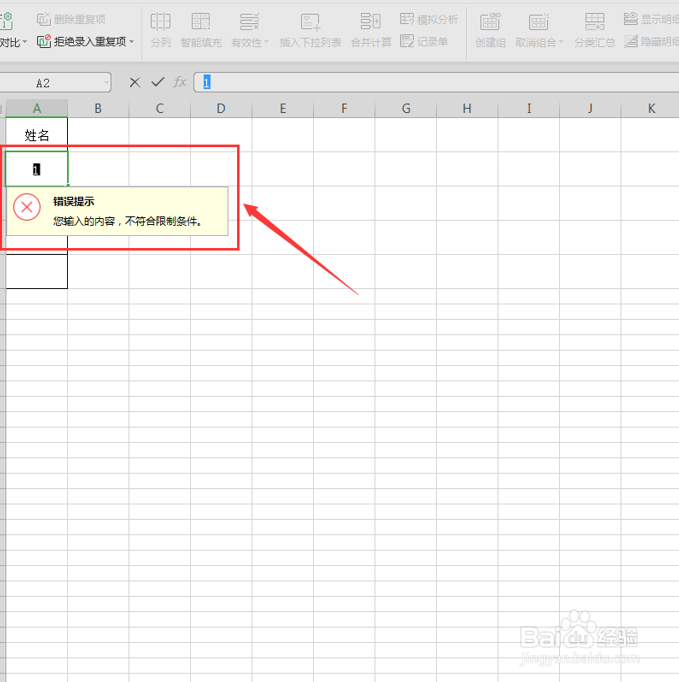Click the 智能填充 (smart fill) icon
Screen dimensions: 679x682
pyautogui.click(x=201, y=21)
